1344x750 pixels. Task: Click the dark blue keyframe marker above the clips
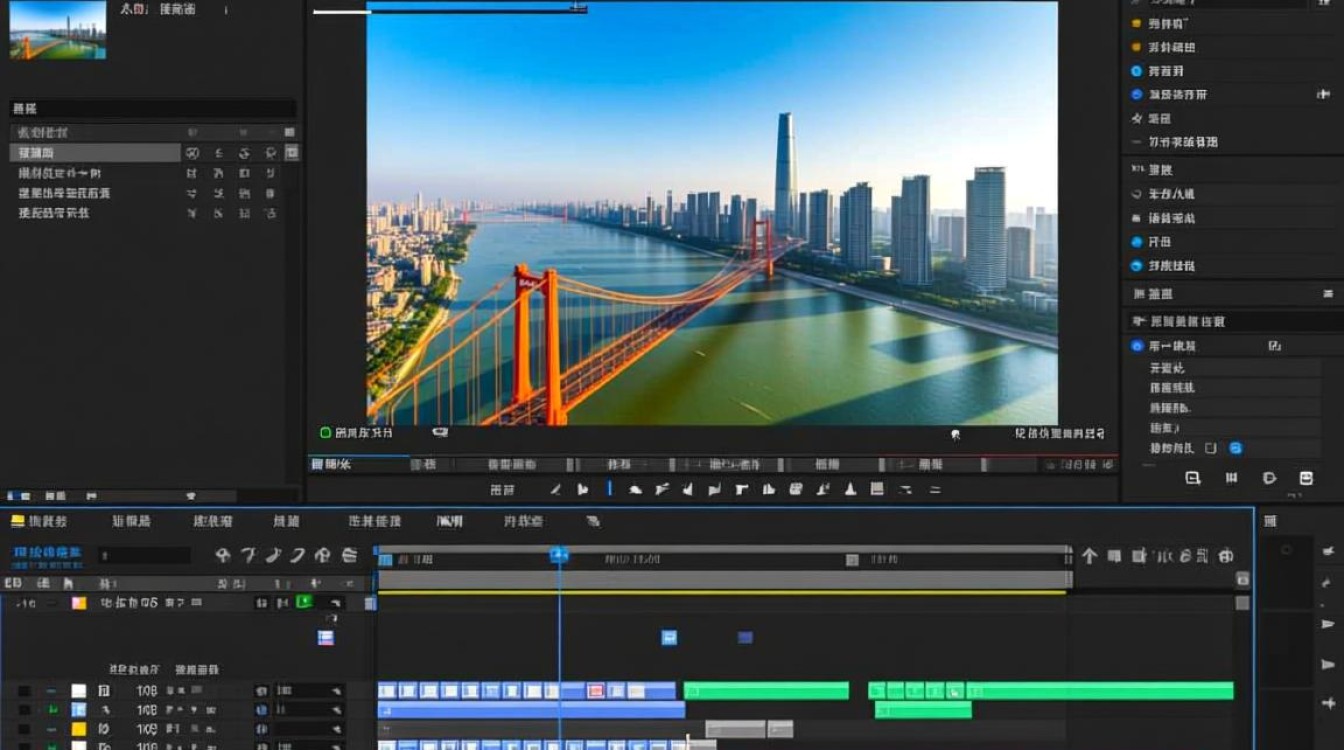745,637
